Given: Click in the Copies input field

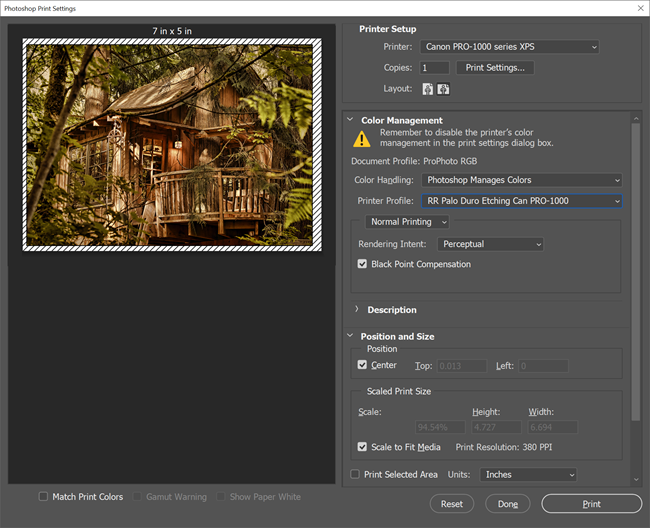Looking at the screenshot, I should click(x=434, y=68).
